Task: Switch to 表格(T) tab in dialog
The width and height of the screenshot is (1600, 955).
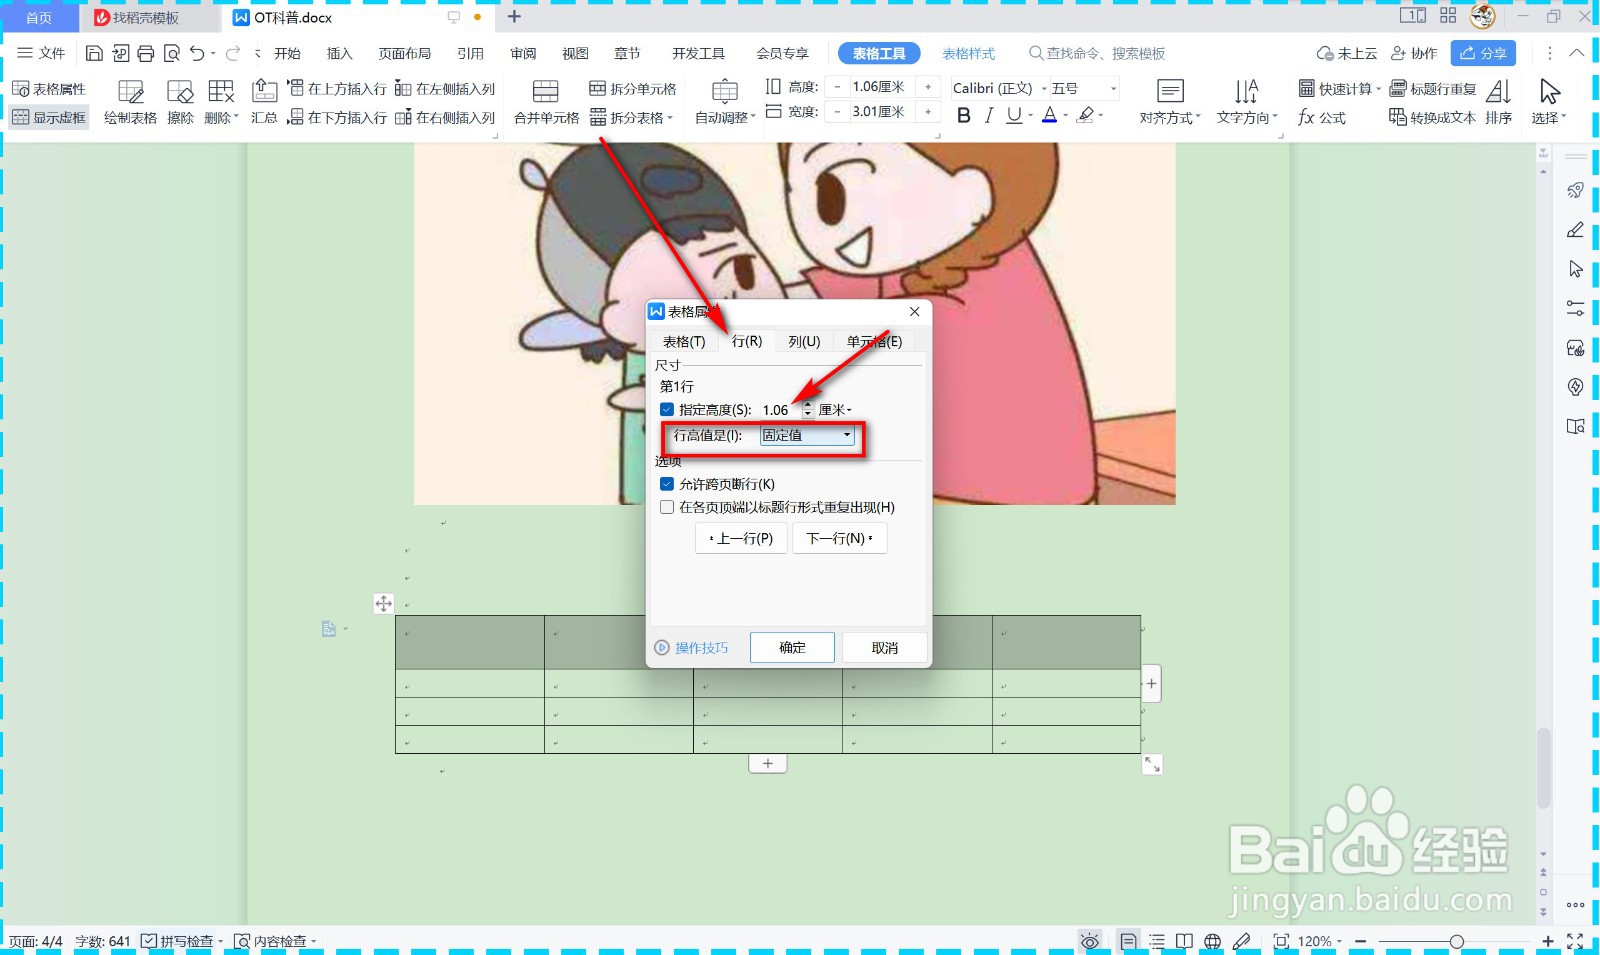Action: pyautogui.click(x=684, y=341)
